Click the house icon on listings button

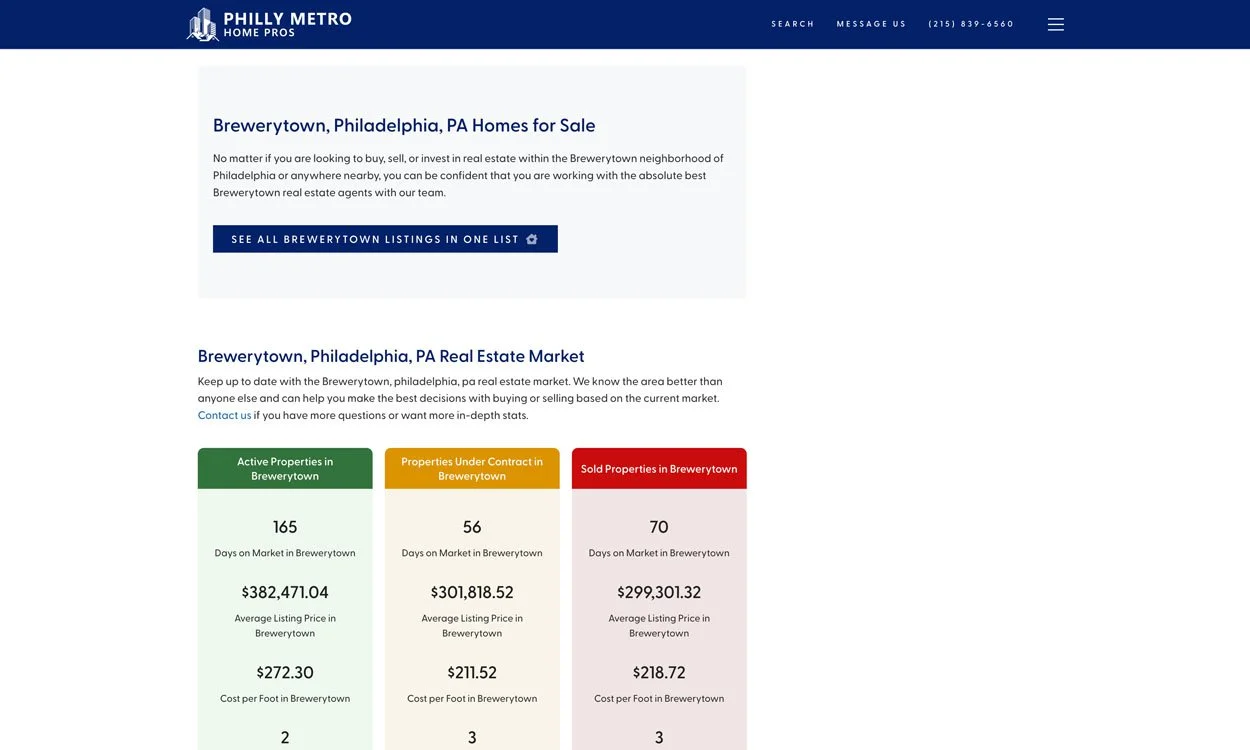click(532, 239)
